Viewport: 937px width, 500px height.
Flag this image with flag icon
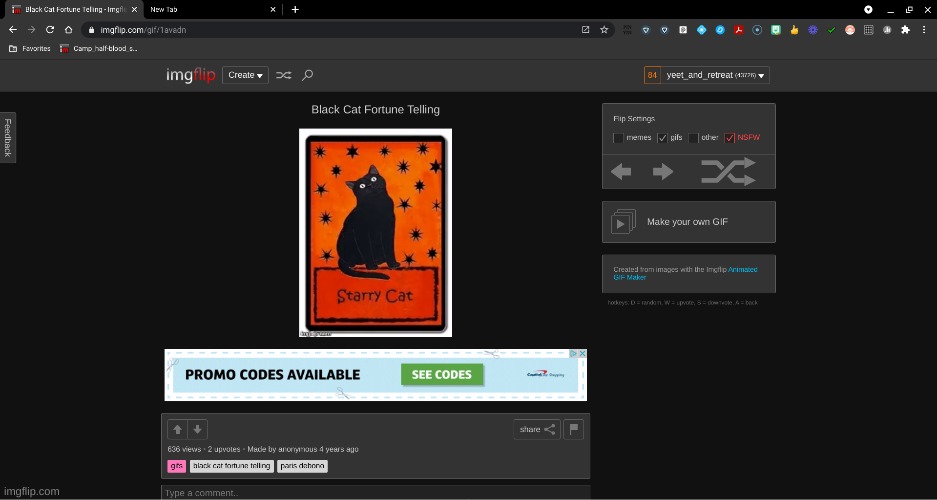[x=574, y=430]
